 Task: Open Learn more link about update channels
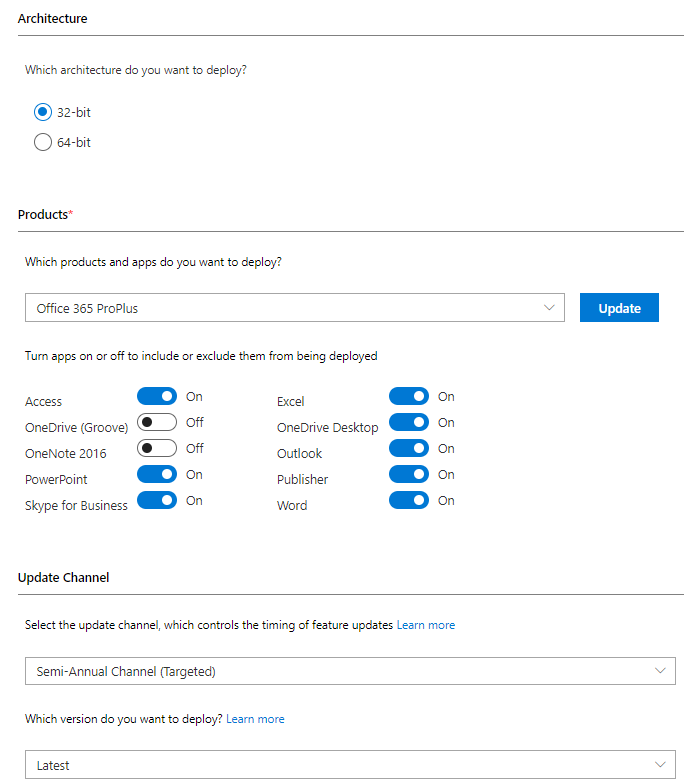pos(426,625)
